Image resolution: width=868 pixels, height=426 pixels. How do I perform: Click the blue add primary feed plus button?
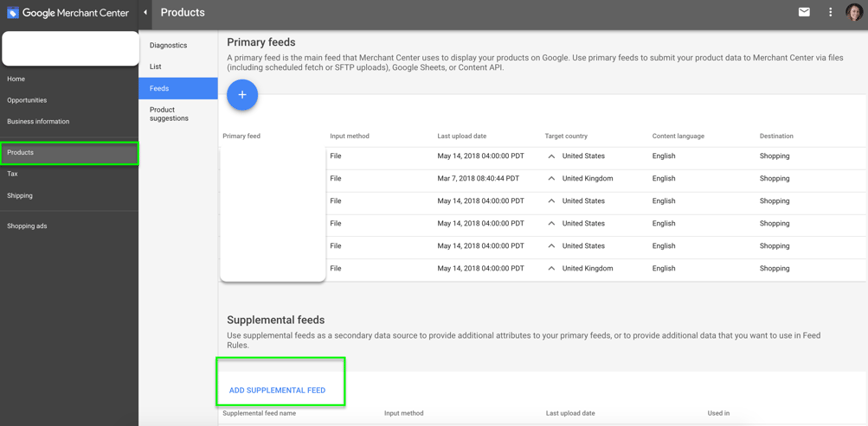(242, 95)
